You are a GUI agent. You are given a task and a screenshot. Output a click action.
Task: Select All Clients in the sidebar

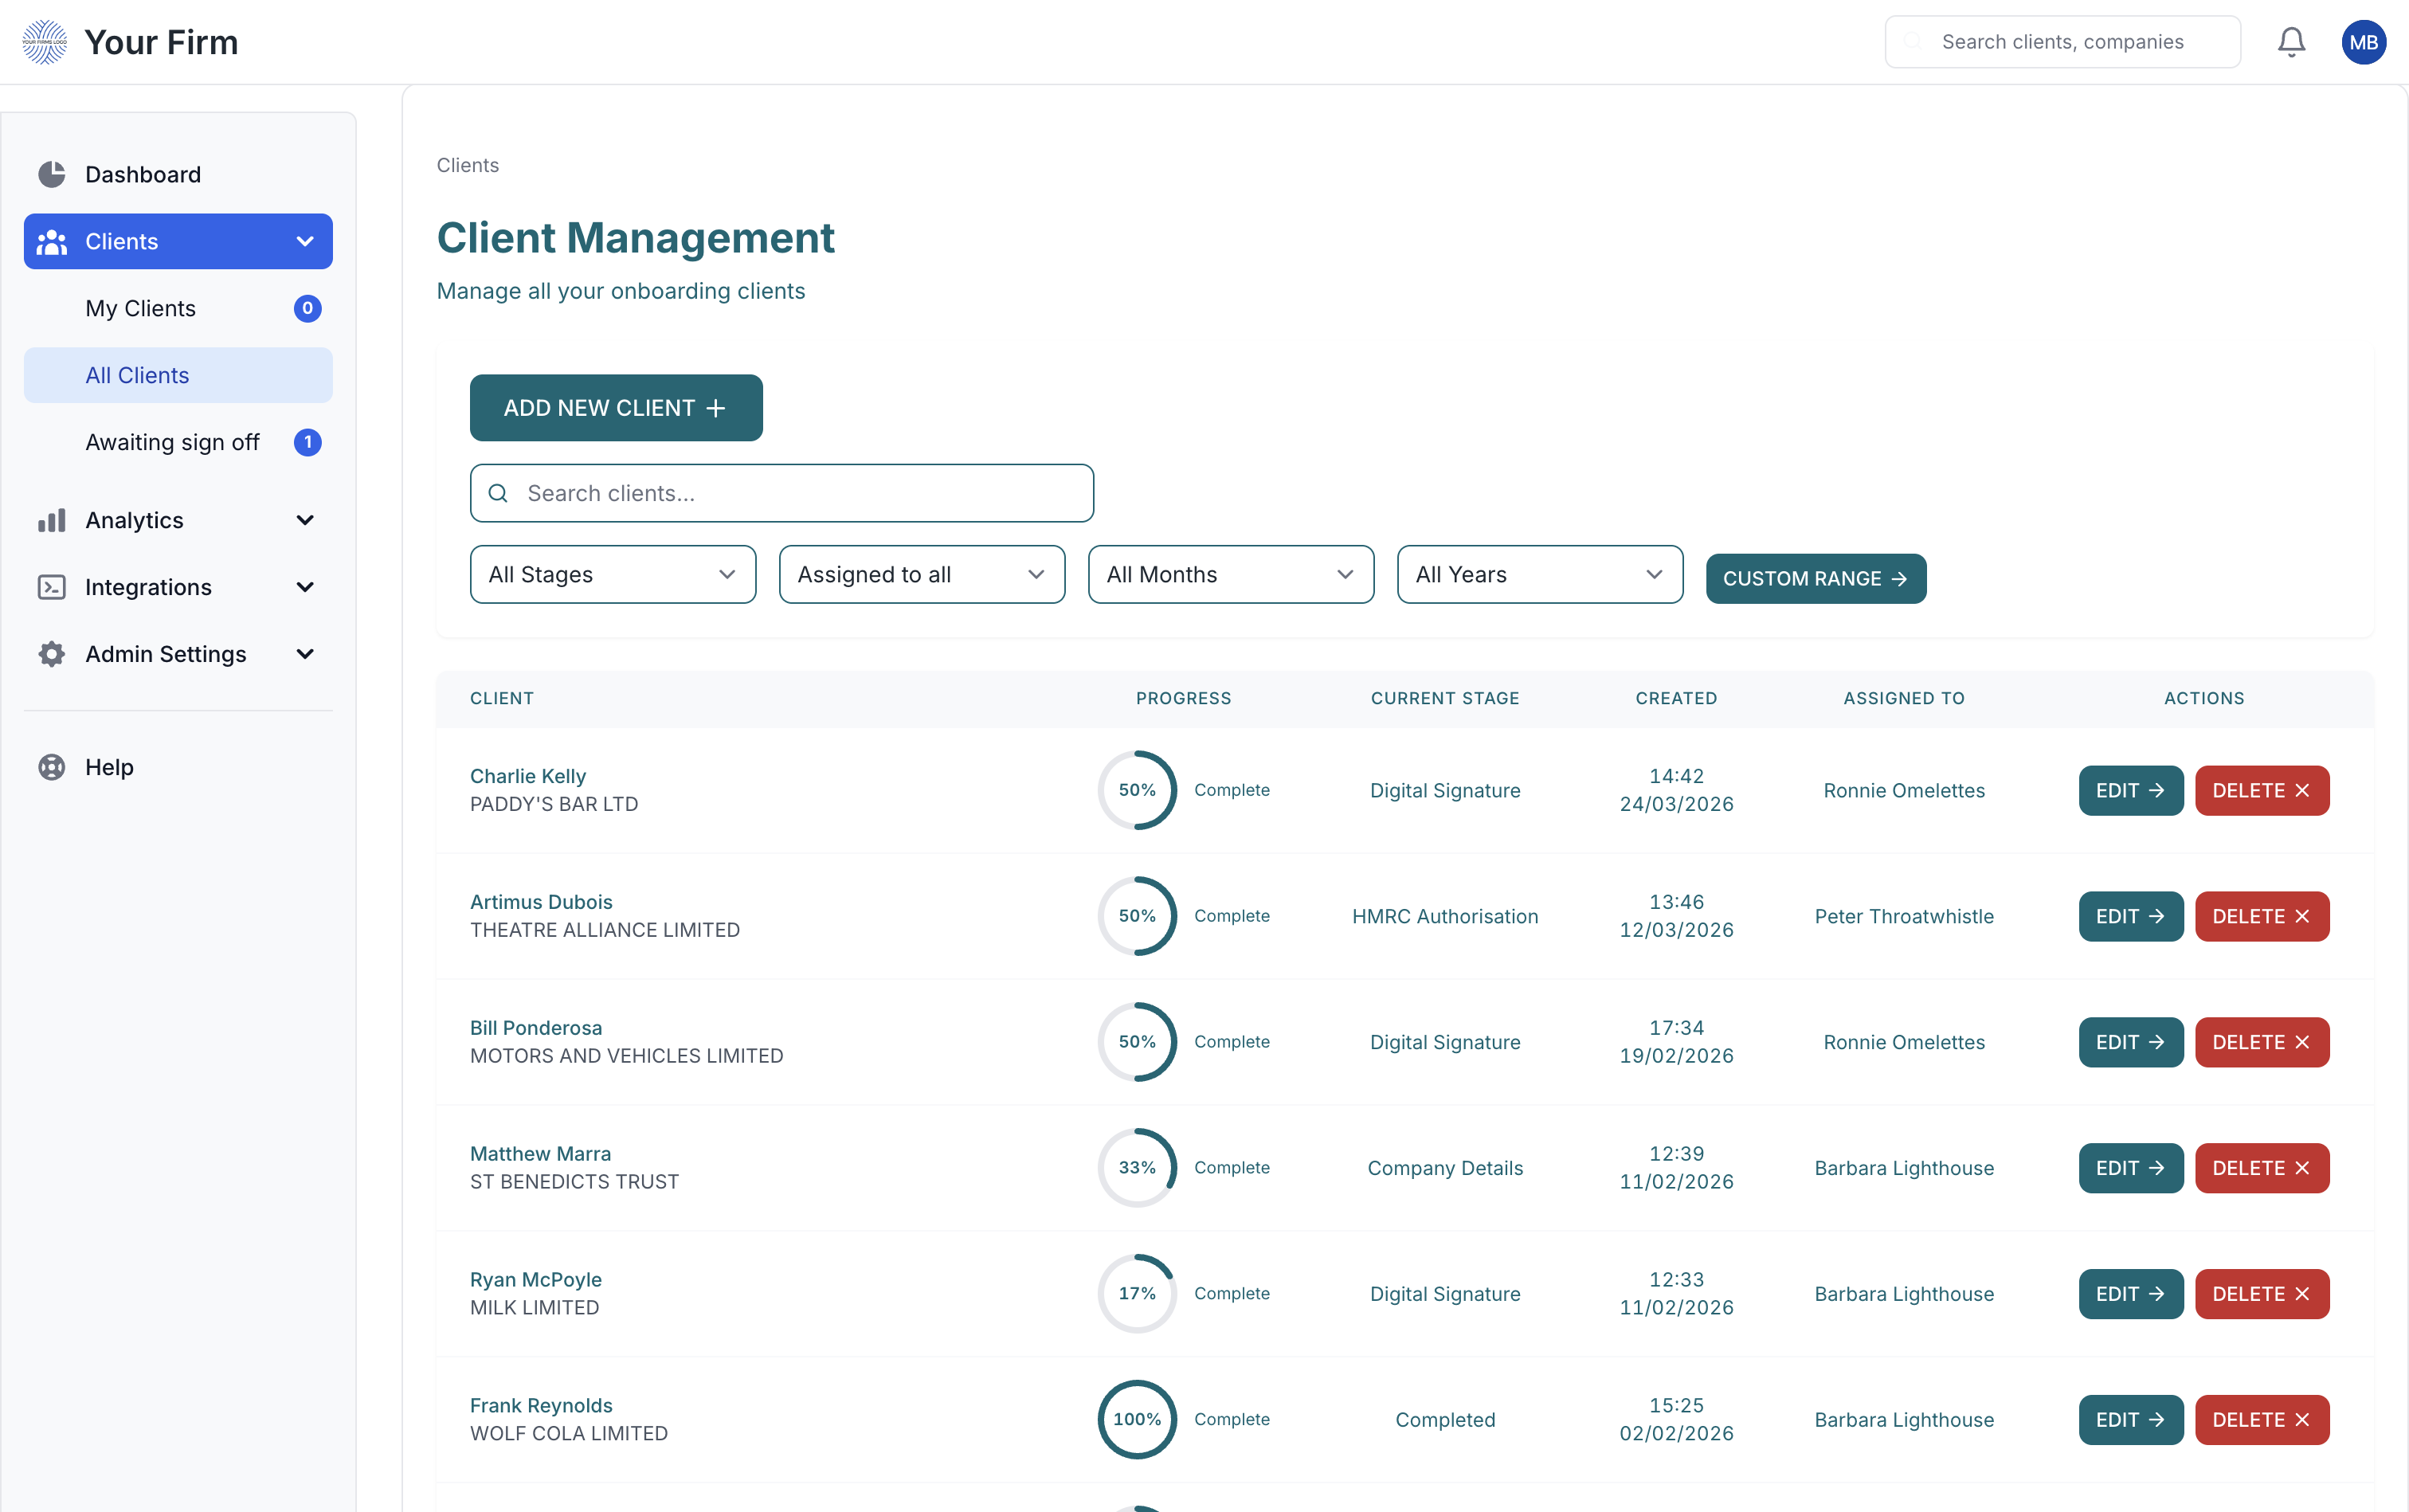click(138, 375)
